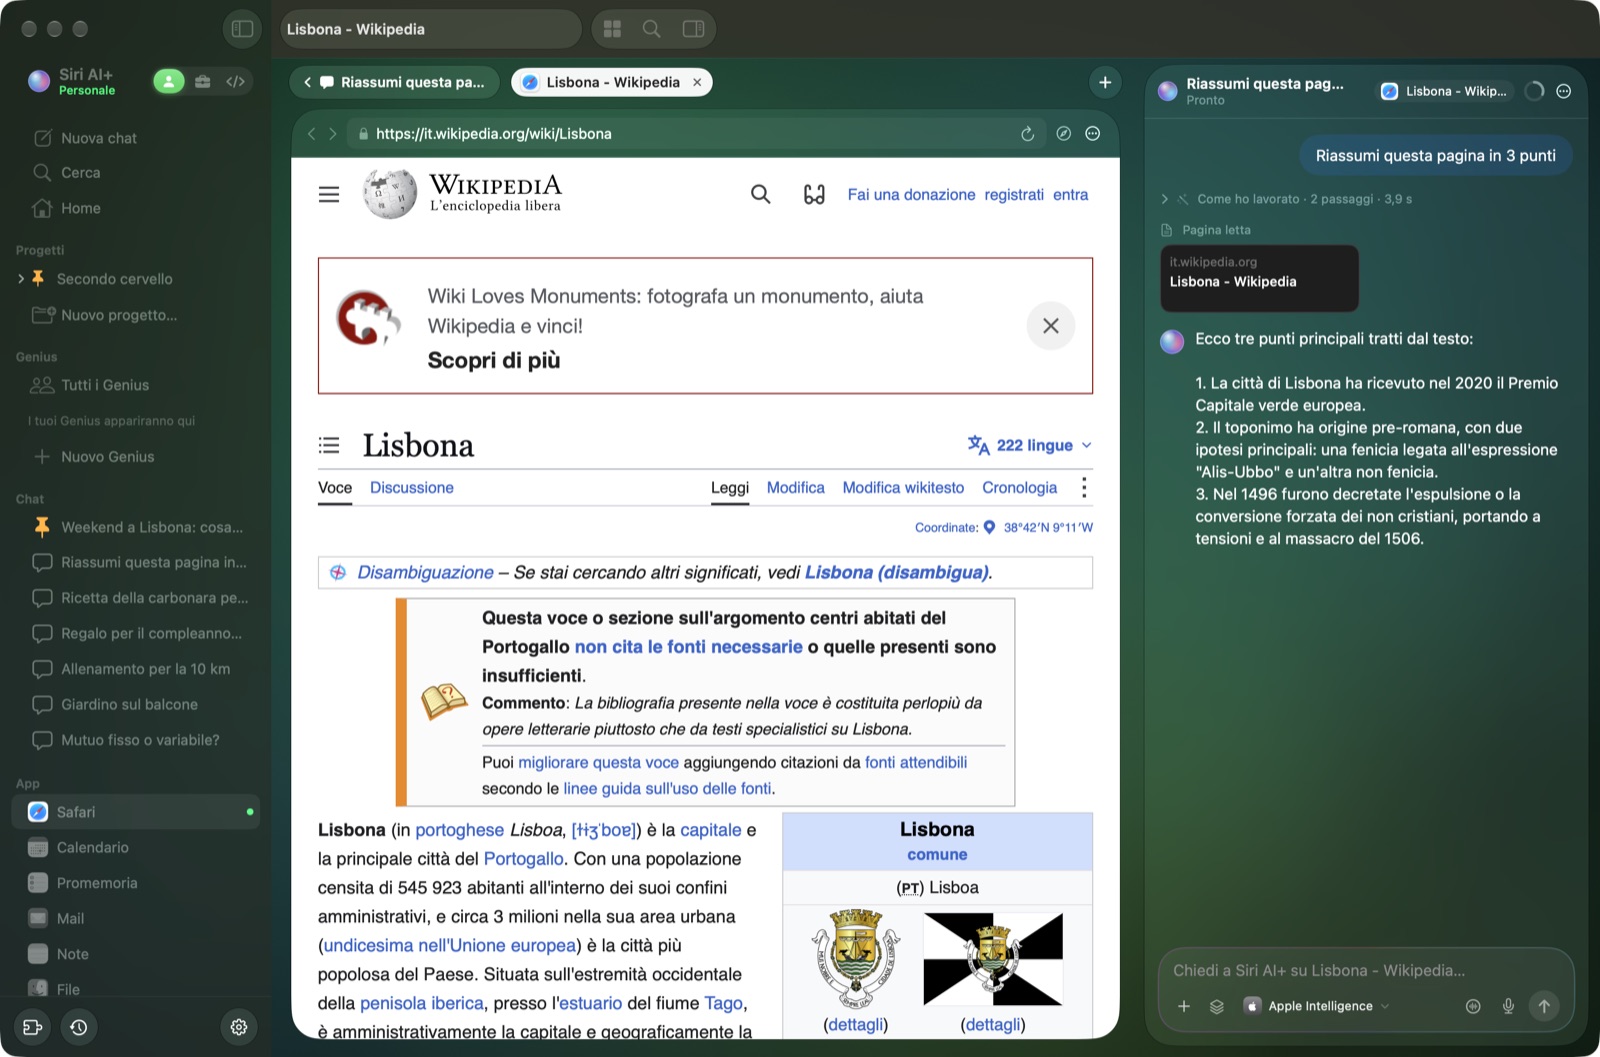The image size is (1600, 1057).
Task: Switch to the code developer mode icon
Action: coord(236,82)
